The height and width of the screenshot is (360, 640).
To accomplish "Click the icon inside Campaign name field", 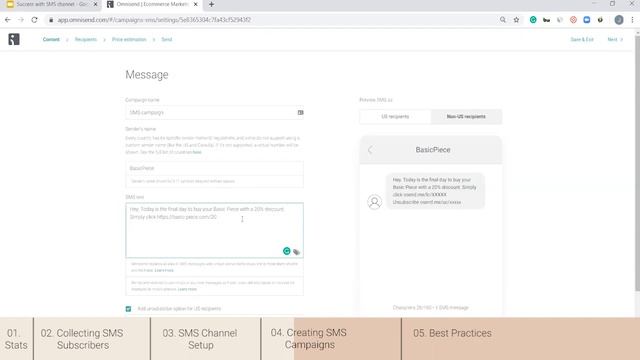I will 300,112.
